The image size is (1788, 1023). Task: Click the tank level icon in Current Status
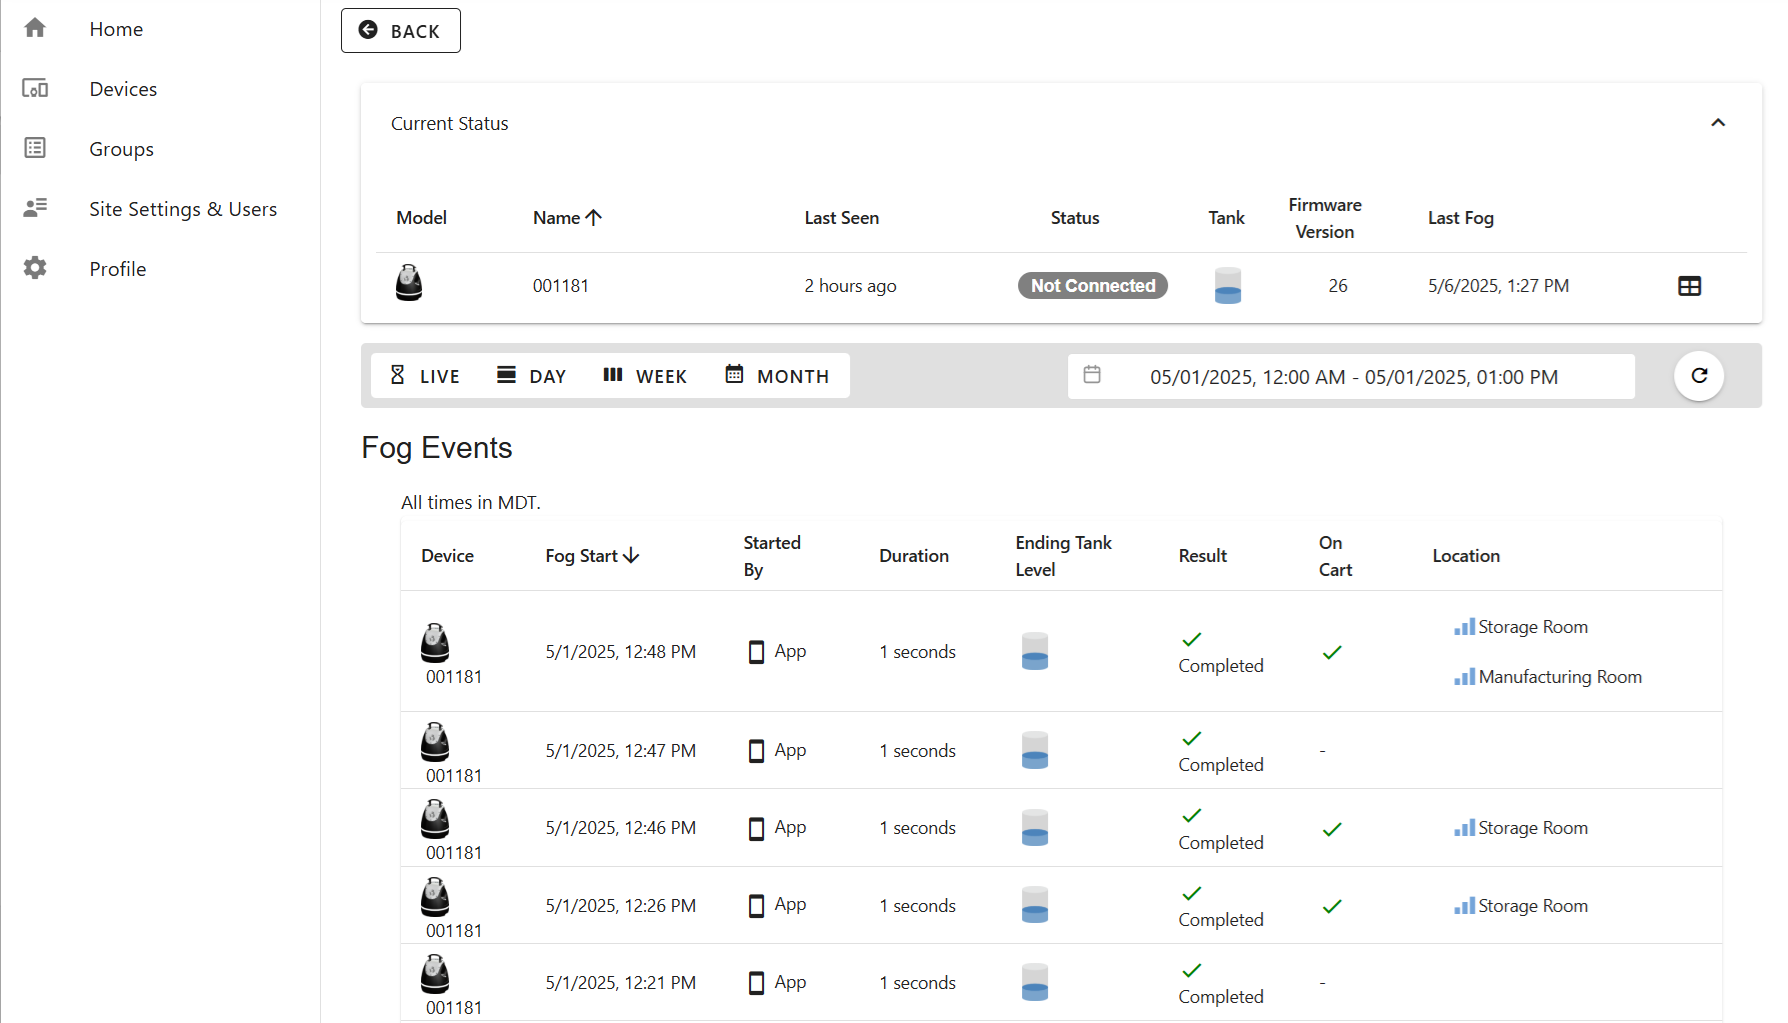pyautogui.click(x=1228, y=285)
